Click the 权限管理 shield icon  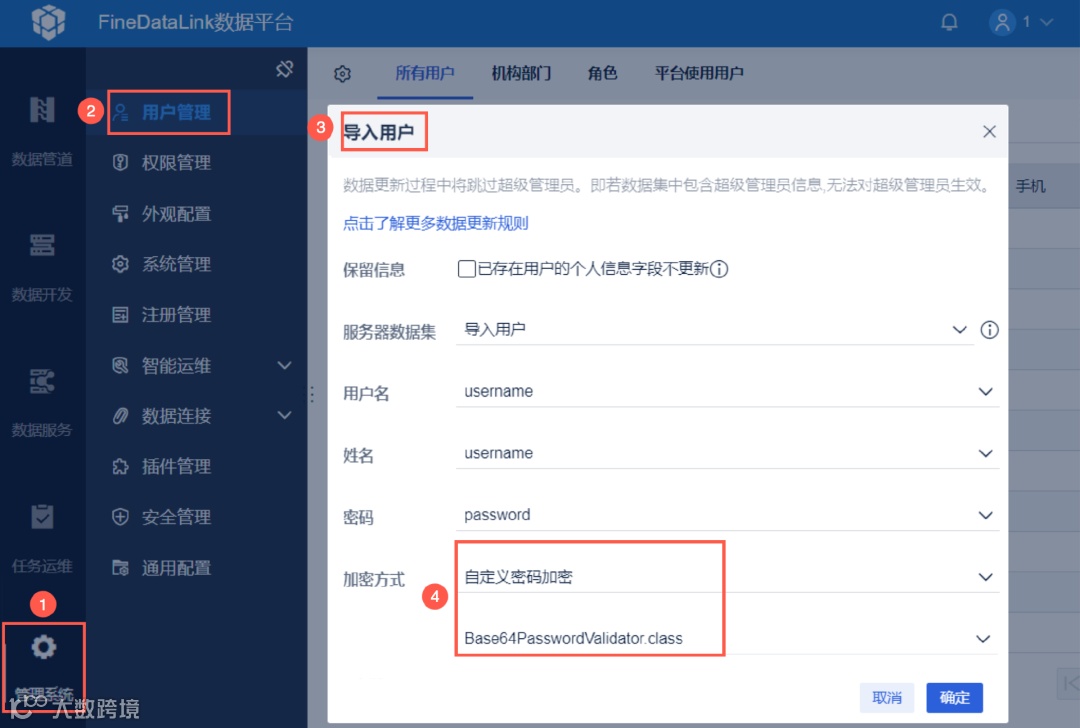pos(121,163)
